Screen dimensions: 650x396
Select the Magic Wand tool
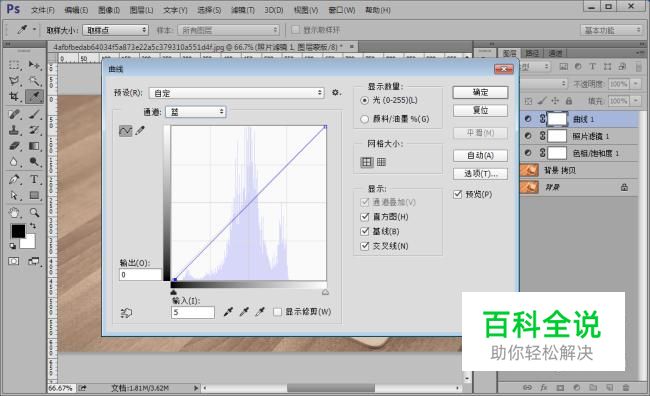[x=34, y=80]
